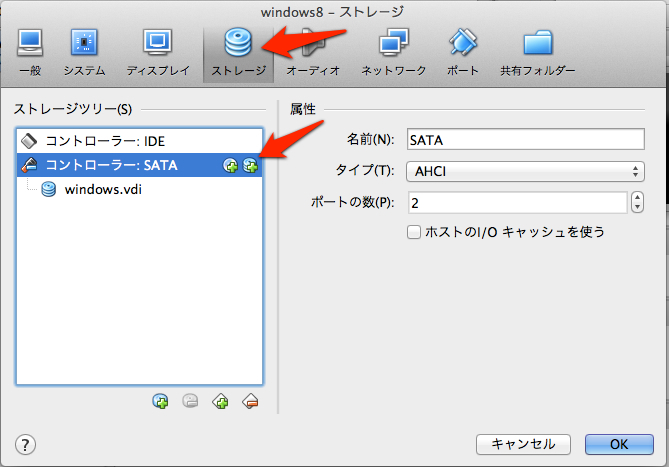Select windows.vdi in storage tree
The height and width of the screenshot is (467, 669).
pos(140,189)
